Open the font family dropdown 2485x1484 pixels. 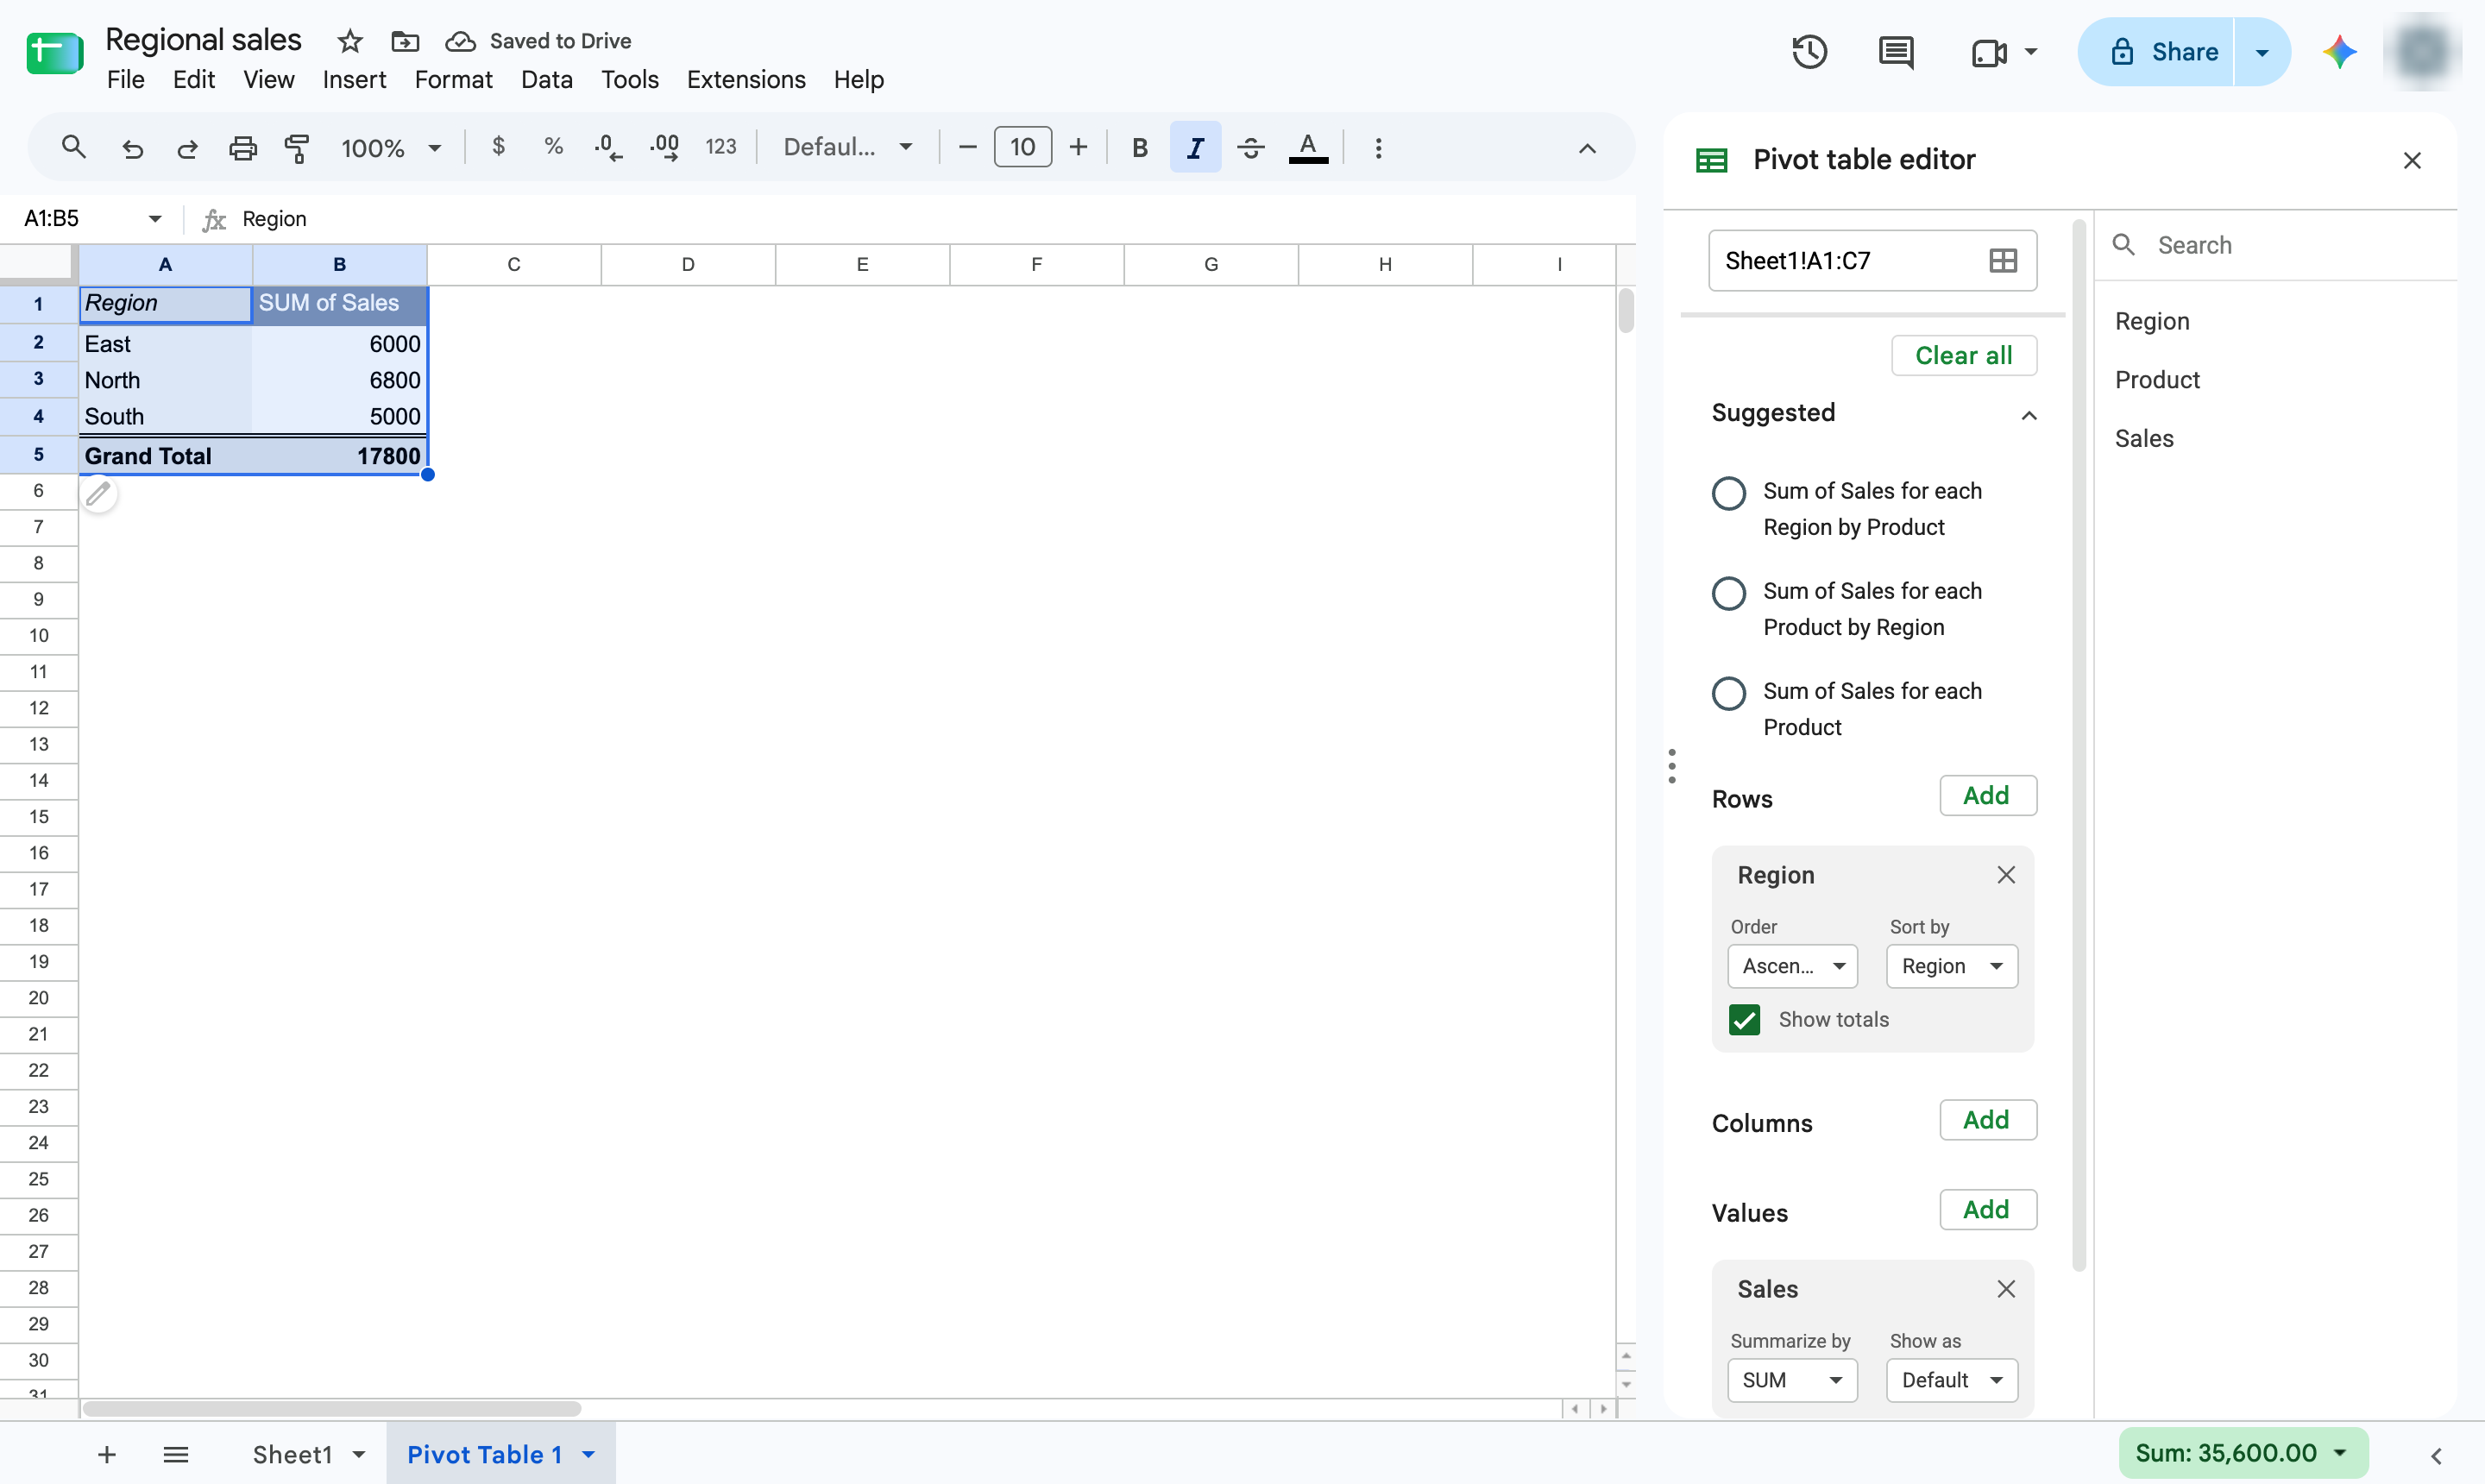point(848,147)
